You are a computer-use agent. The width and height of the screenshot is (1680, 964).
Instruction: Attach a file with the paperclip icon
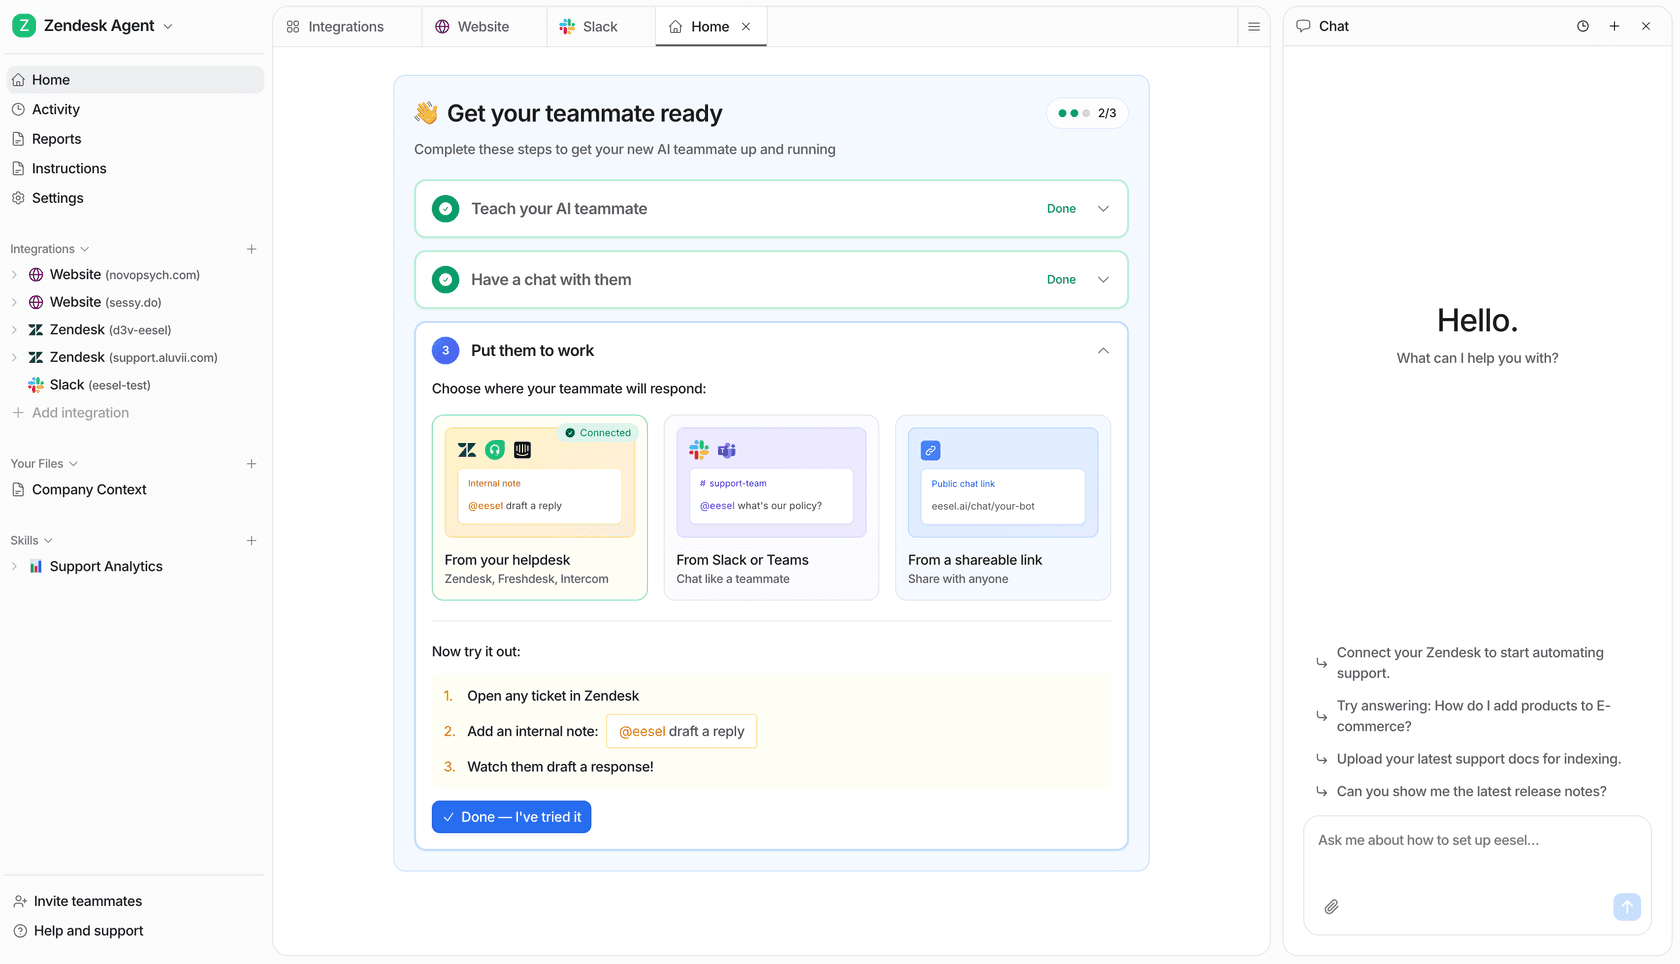(1331, 907)
